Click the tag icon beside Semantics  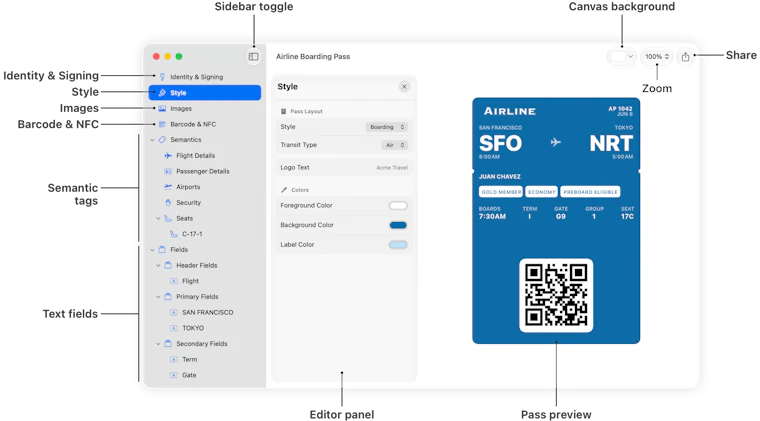[162, 140]
